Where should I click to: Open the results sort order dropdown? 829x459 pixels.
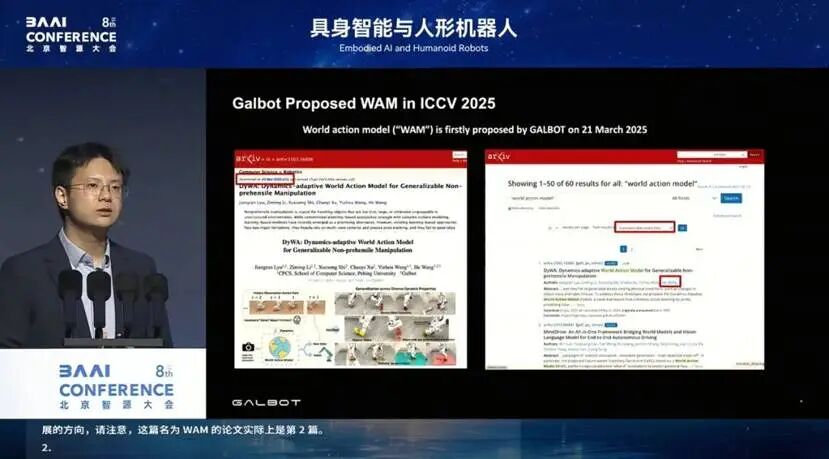coord(644,227)
